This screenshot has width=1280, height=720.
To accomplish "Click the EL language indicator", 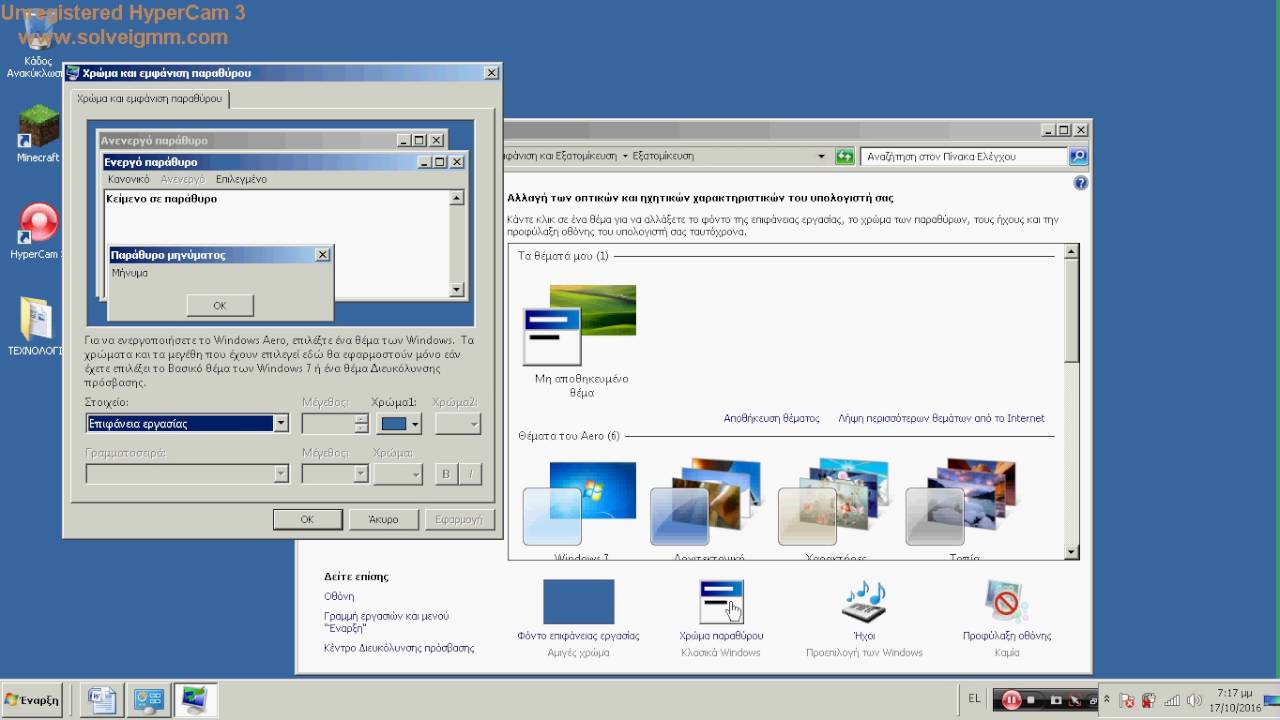I will click(x=975, y=699).
